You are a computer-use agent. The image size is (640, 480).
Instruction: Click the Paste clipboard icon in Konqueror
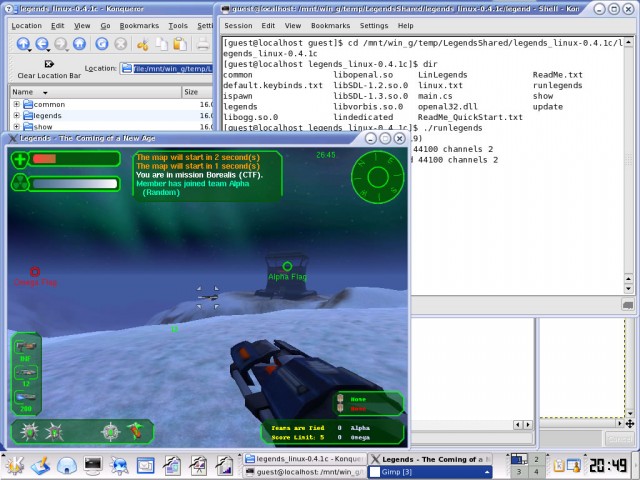[180, 44]
